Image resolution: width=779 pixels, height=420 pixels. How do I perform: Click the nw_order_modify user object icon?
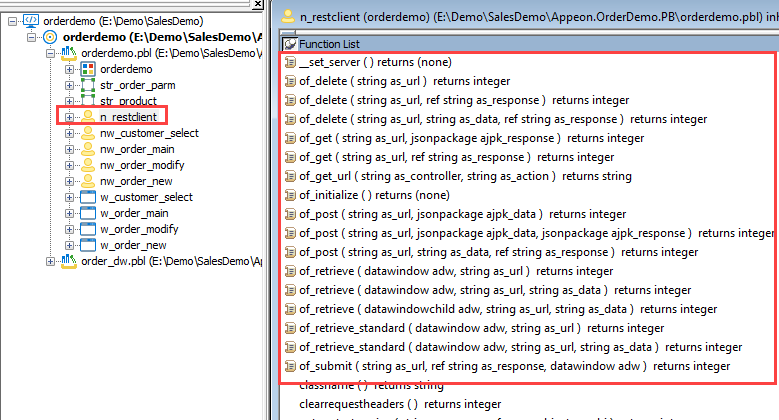tap(88, 165)
